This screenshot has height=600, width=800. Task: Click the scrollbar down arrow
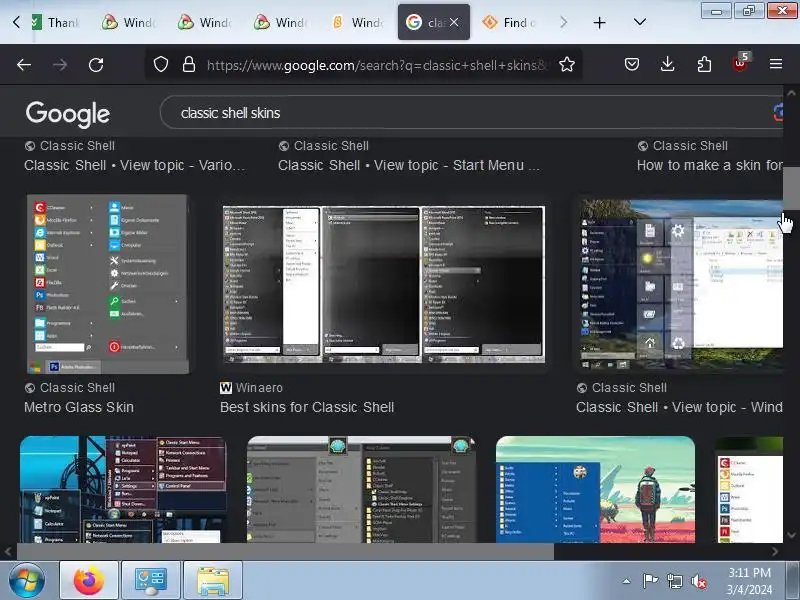click(791, 535)
